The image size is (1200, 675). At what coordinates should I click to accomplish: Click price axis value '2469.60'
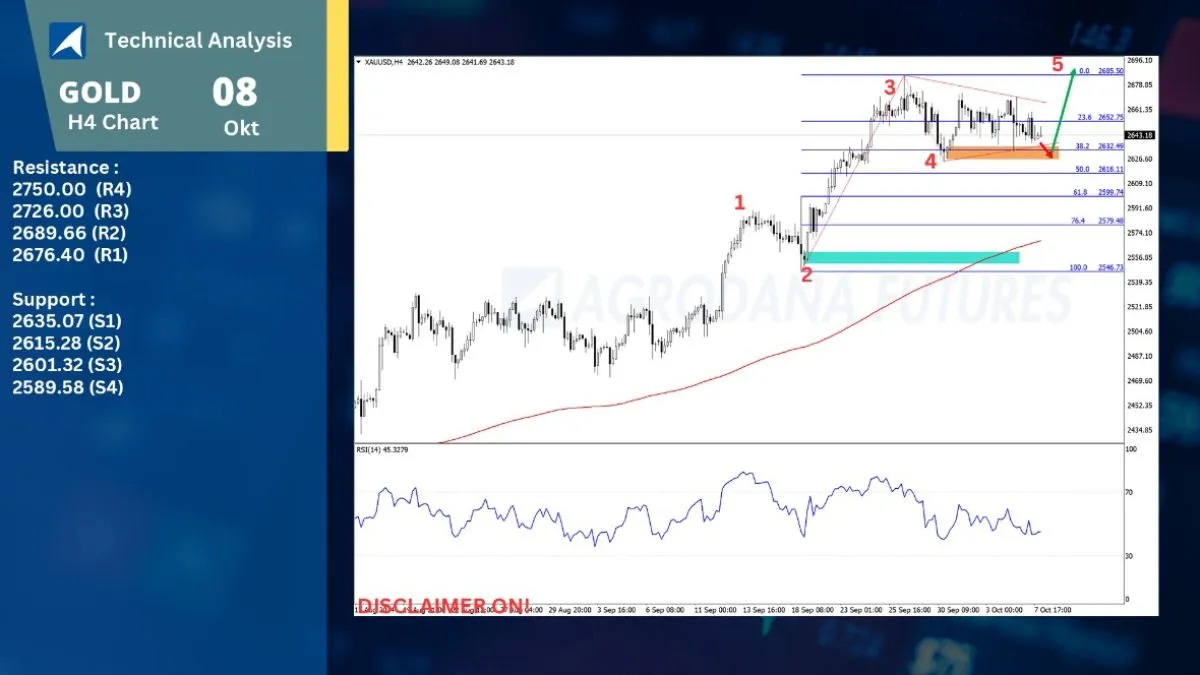click(x=1140, y=381)
